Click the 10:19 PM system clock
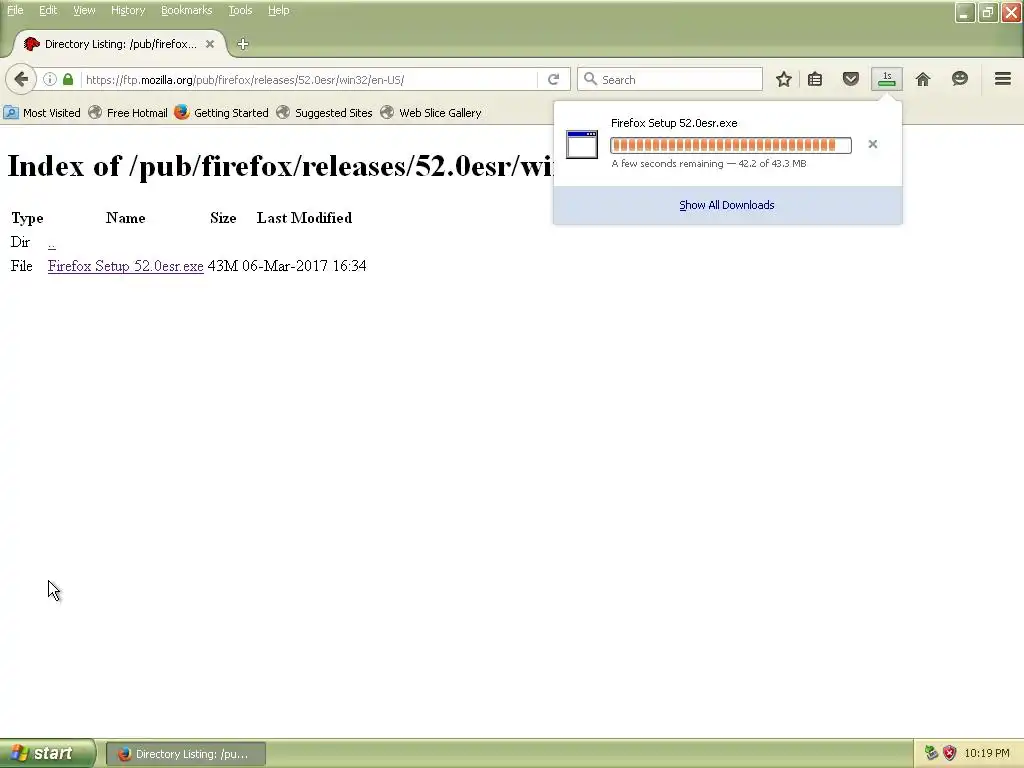This screenshot has height=768, width=1024. click(x=987, y=753)
